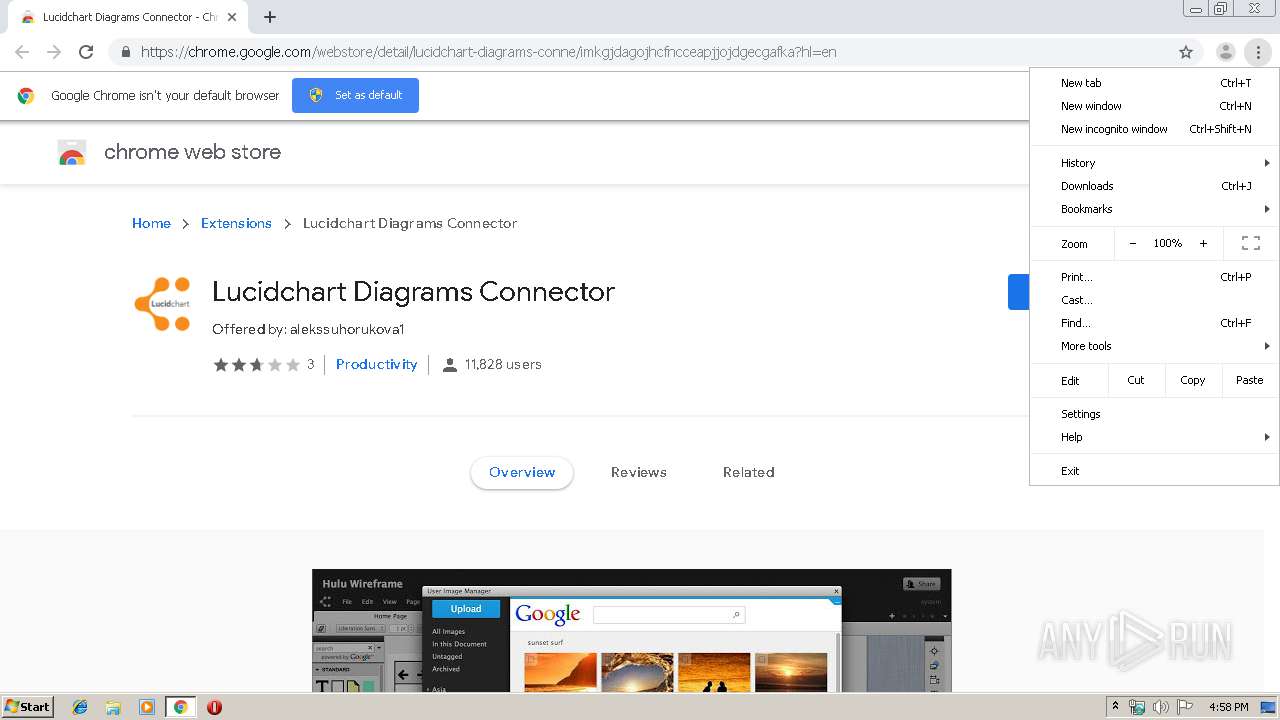This screenshot has height=720, width=1280.
Task: Expand the Bookmarks submenu
Action: [x=1155, y=209]
